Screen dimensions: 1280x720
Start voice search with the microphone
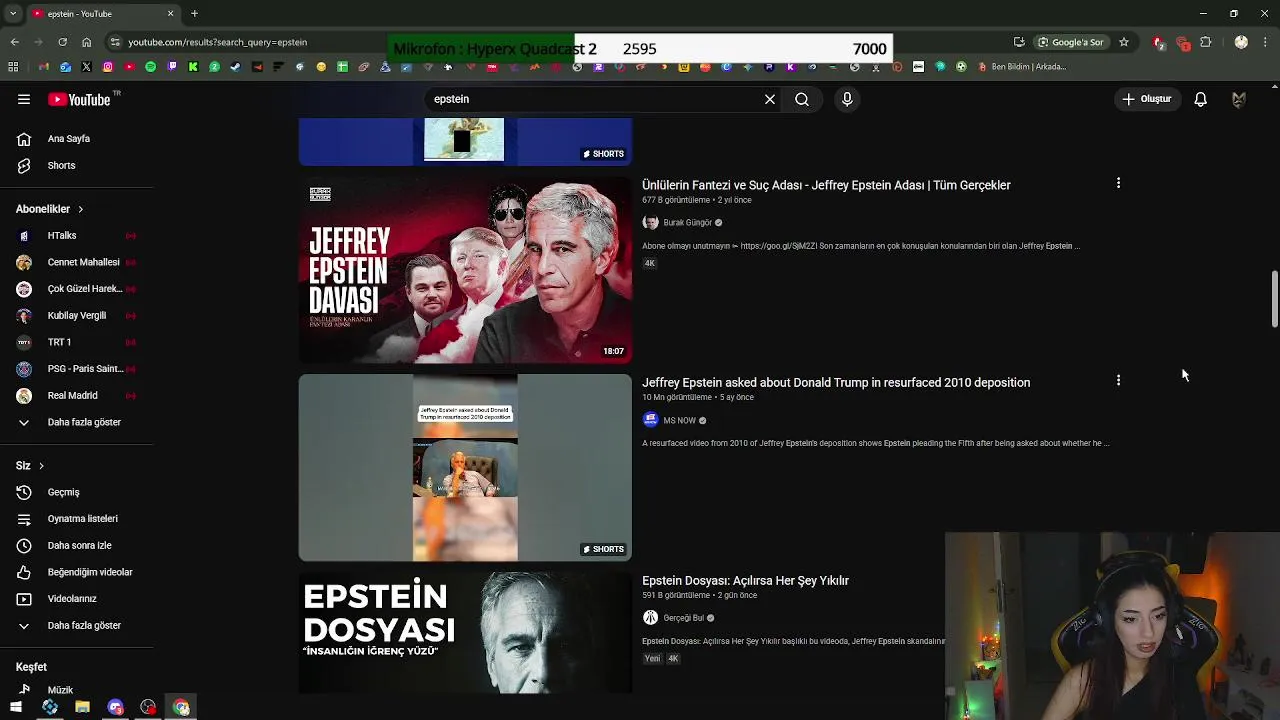(x=847, y=99)
